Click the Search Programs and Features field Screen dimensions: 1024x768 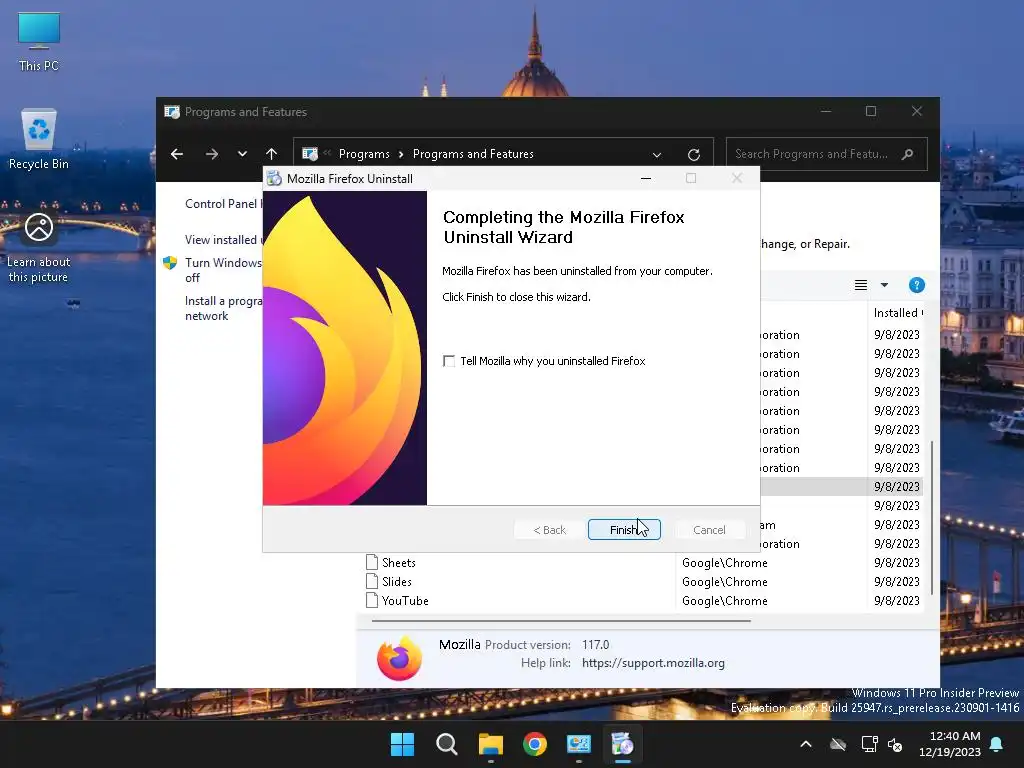click(826, 154)
